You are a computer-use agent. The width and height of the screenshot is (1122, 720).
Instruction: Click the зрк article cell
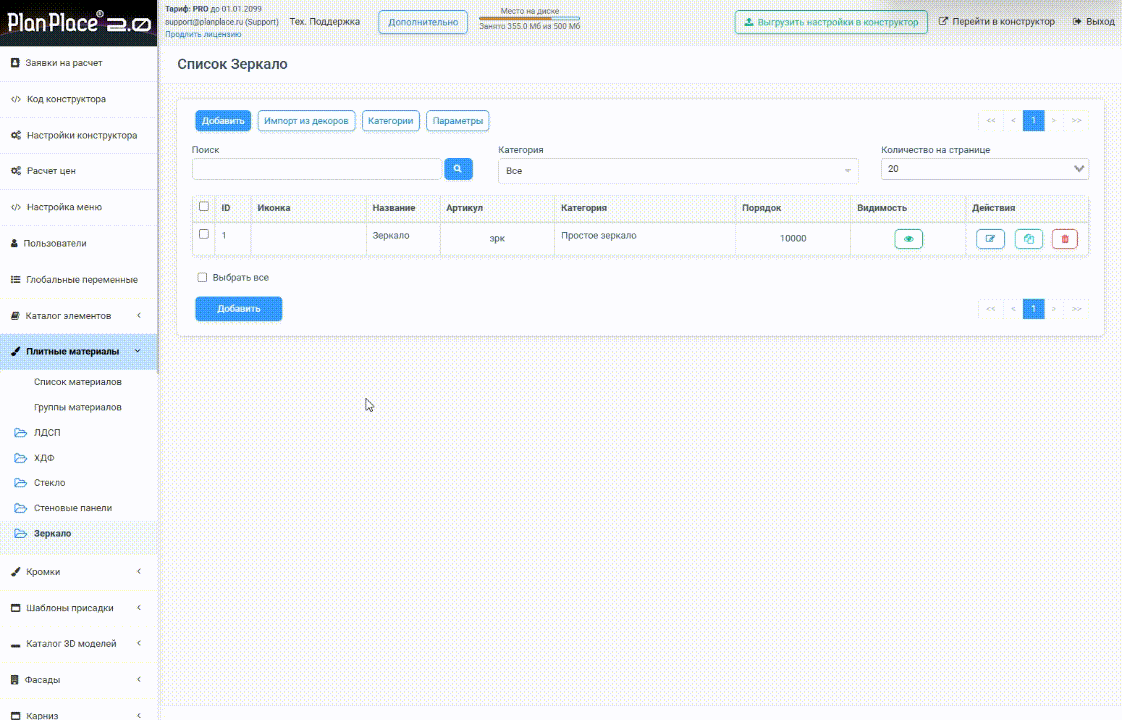(497, 238)
